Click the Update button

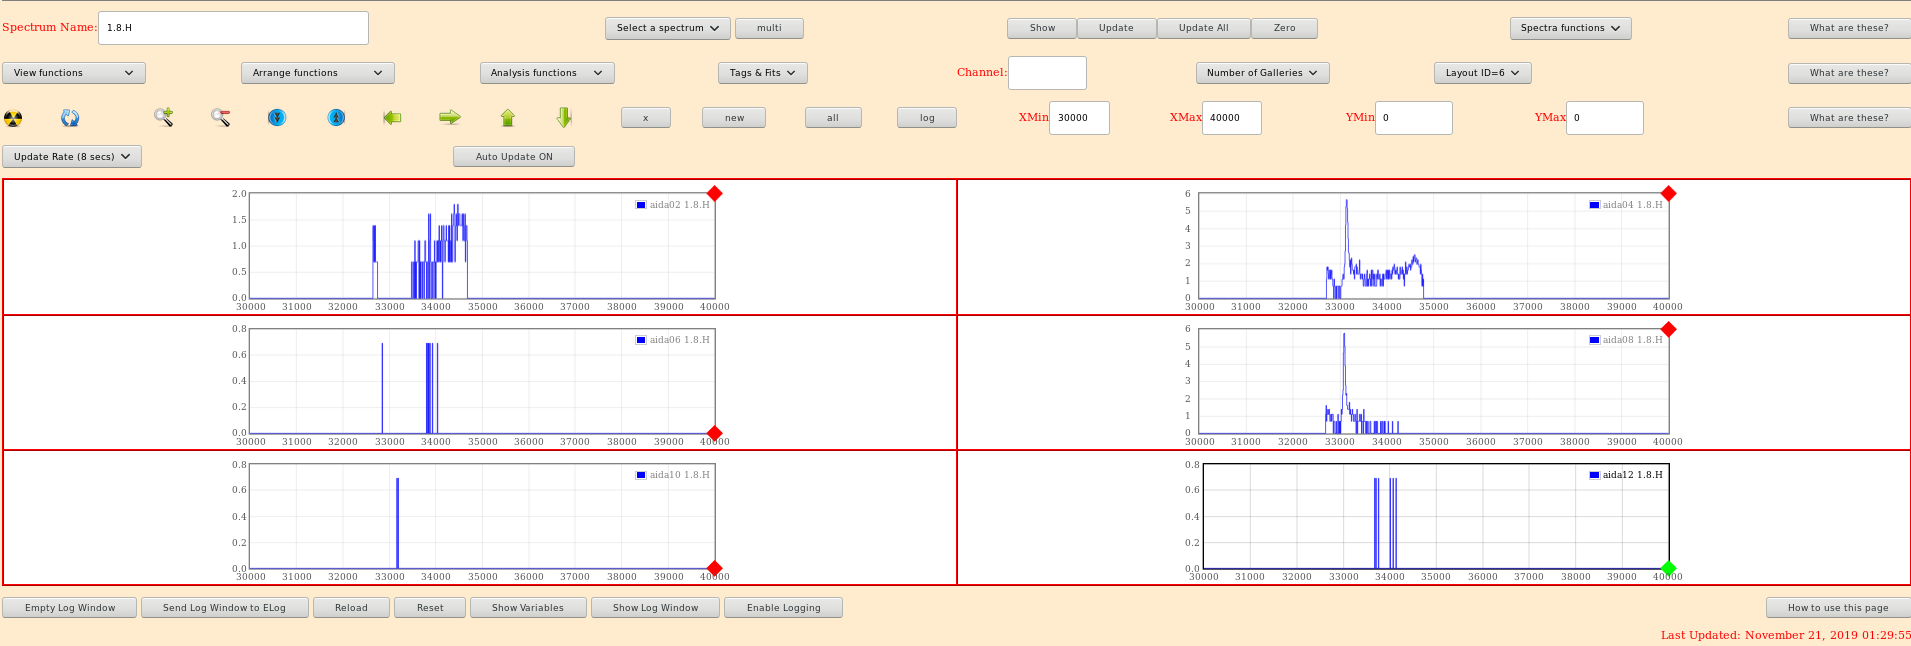click(1116, 28)
